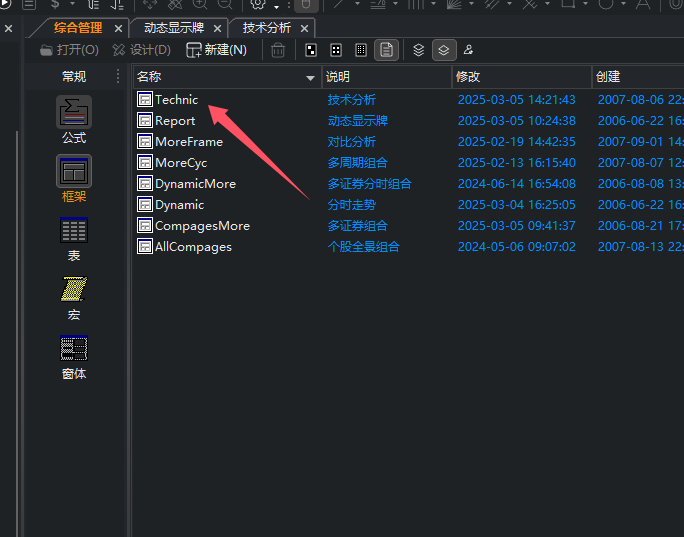This screenshot has width=684, height=537.
Task: Select the 常规 sidebar heading
Action: pyautogui.click(x=74, y=77)
